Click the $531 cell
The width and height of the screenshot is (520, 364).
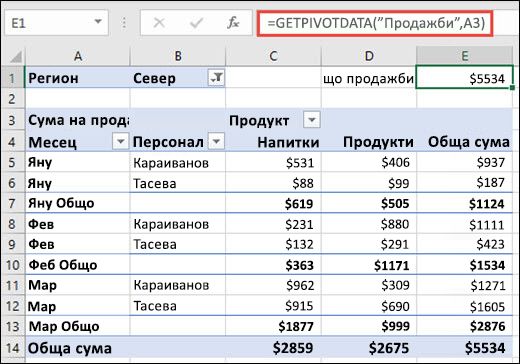pyautogui.click(x=273, y=162)
